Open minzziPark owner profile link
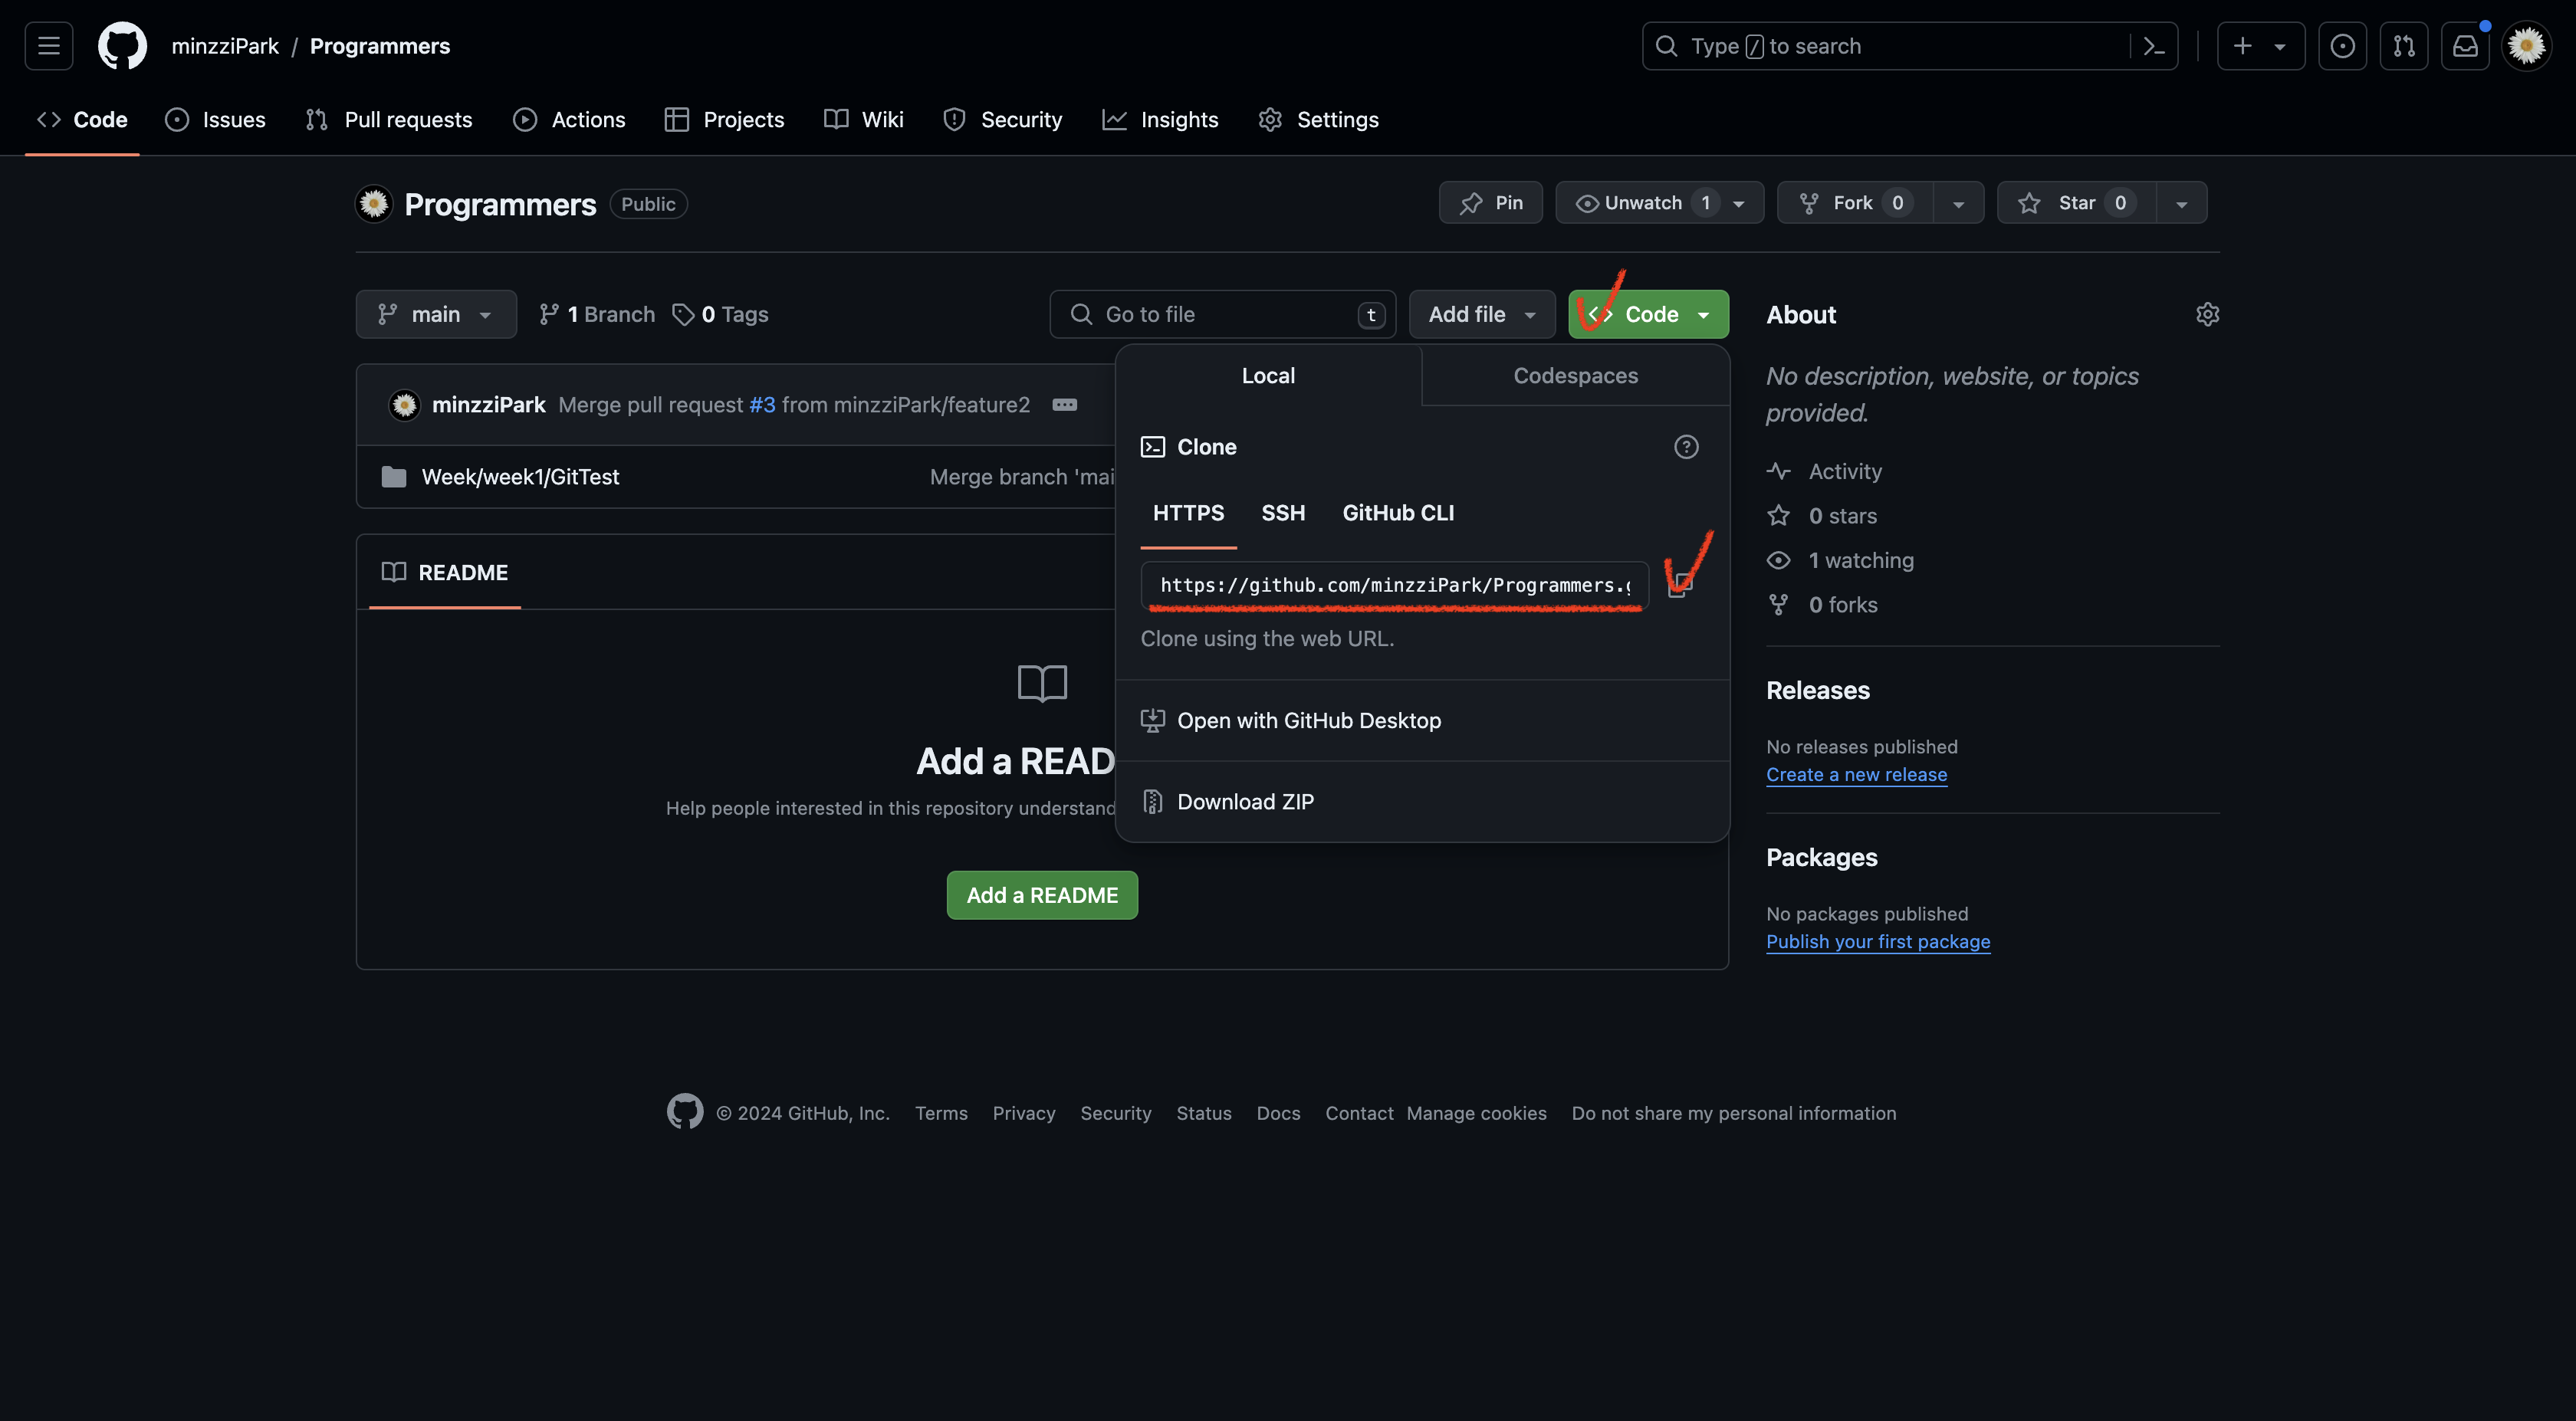The height and width of the screenshot is (1421, 2576). point(225,46)
